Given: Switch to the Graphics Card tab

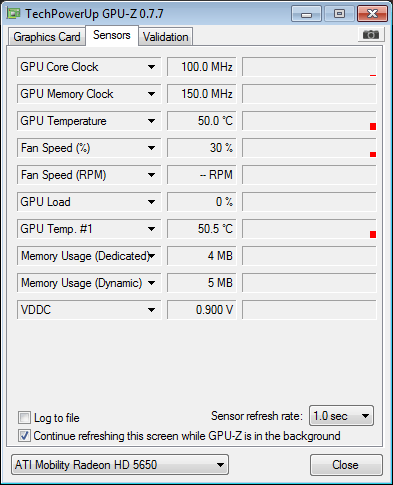Looking at the screenshot, I should tap(47, 37).
